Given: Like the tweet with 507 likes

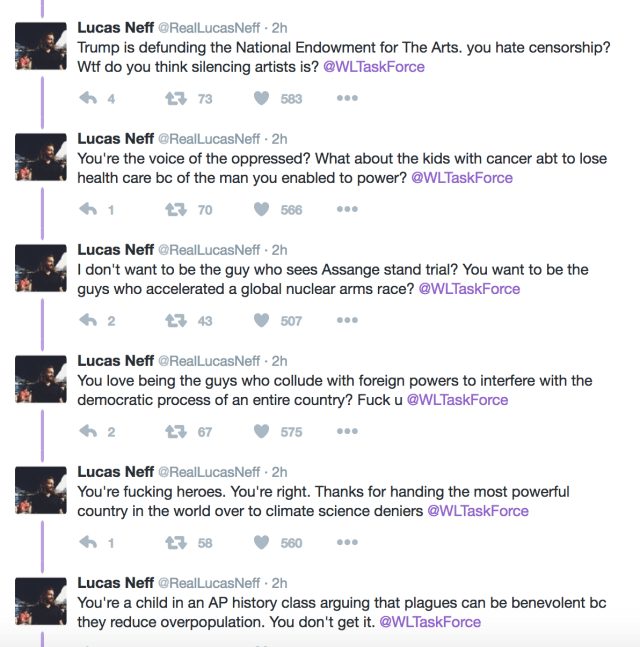Looking at the screenshot, I should (261, 320).
